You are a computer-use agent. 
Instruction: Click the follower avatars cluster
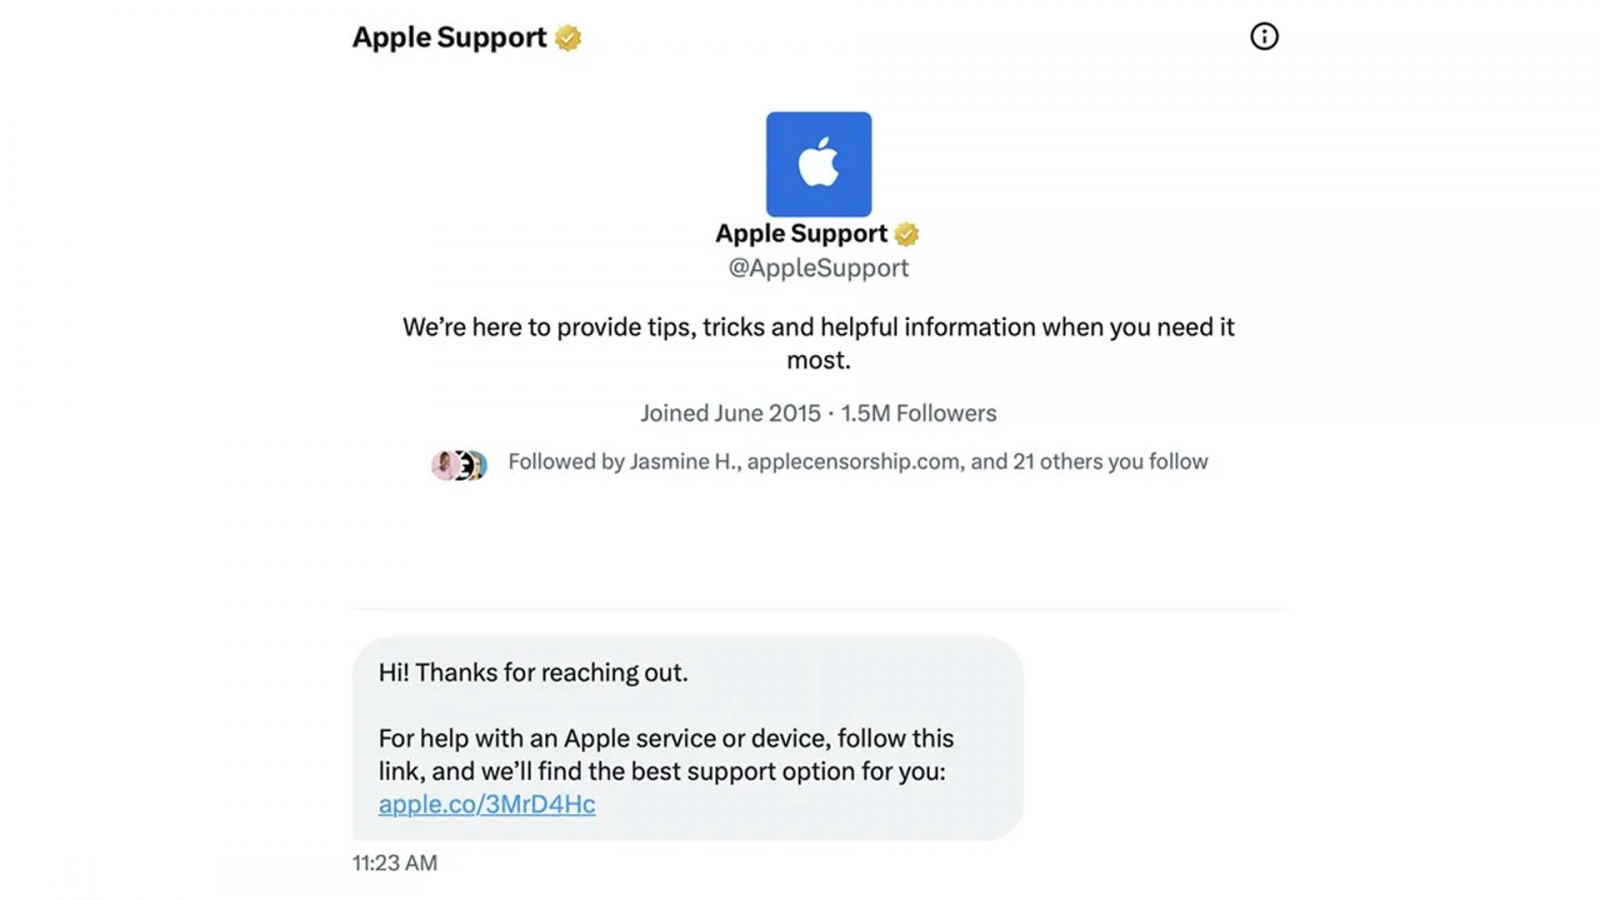459,465
